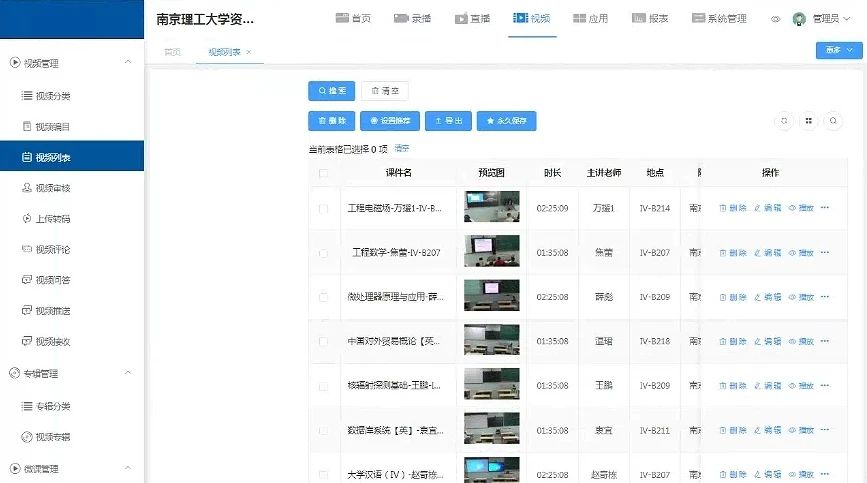Image resolution: width=867 pixels, height=483 pixels.
Task: Click the grid column-settings icon above the table
Action: 808,121
